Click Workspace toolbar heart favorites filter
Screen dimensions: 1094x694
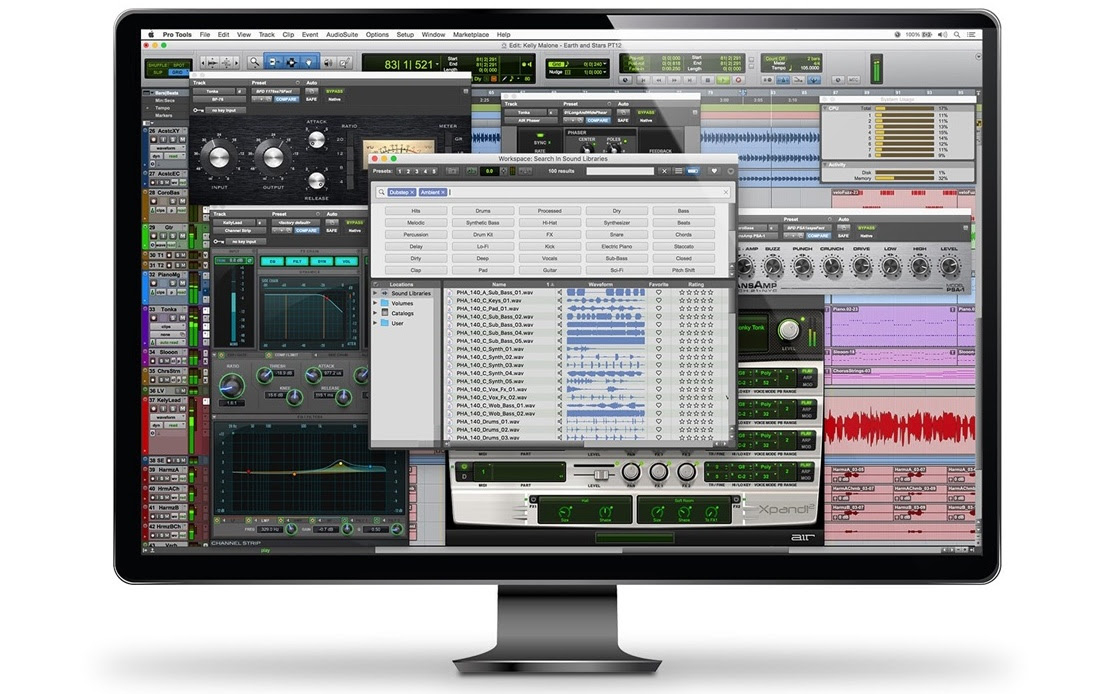tap(714, 171)
